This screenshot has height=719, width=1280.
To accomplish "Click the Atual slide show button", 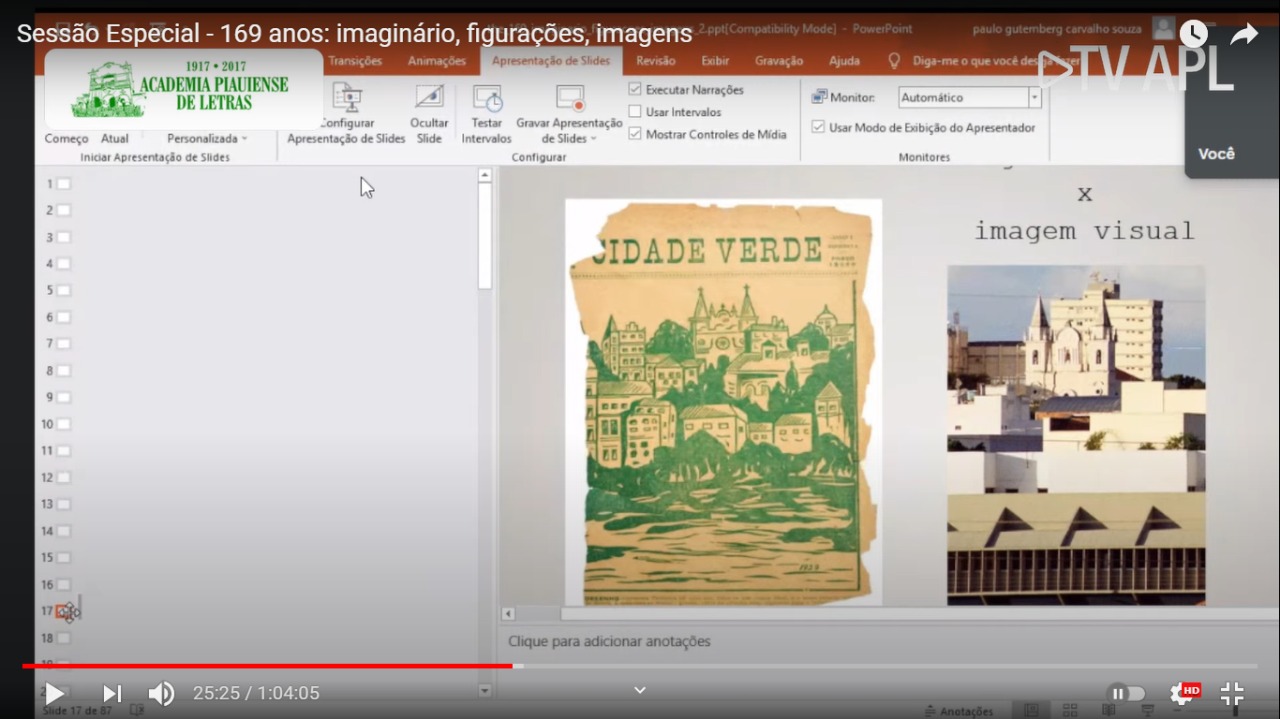I will click(x=115, y=139).
